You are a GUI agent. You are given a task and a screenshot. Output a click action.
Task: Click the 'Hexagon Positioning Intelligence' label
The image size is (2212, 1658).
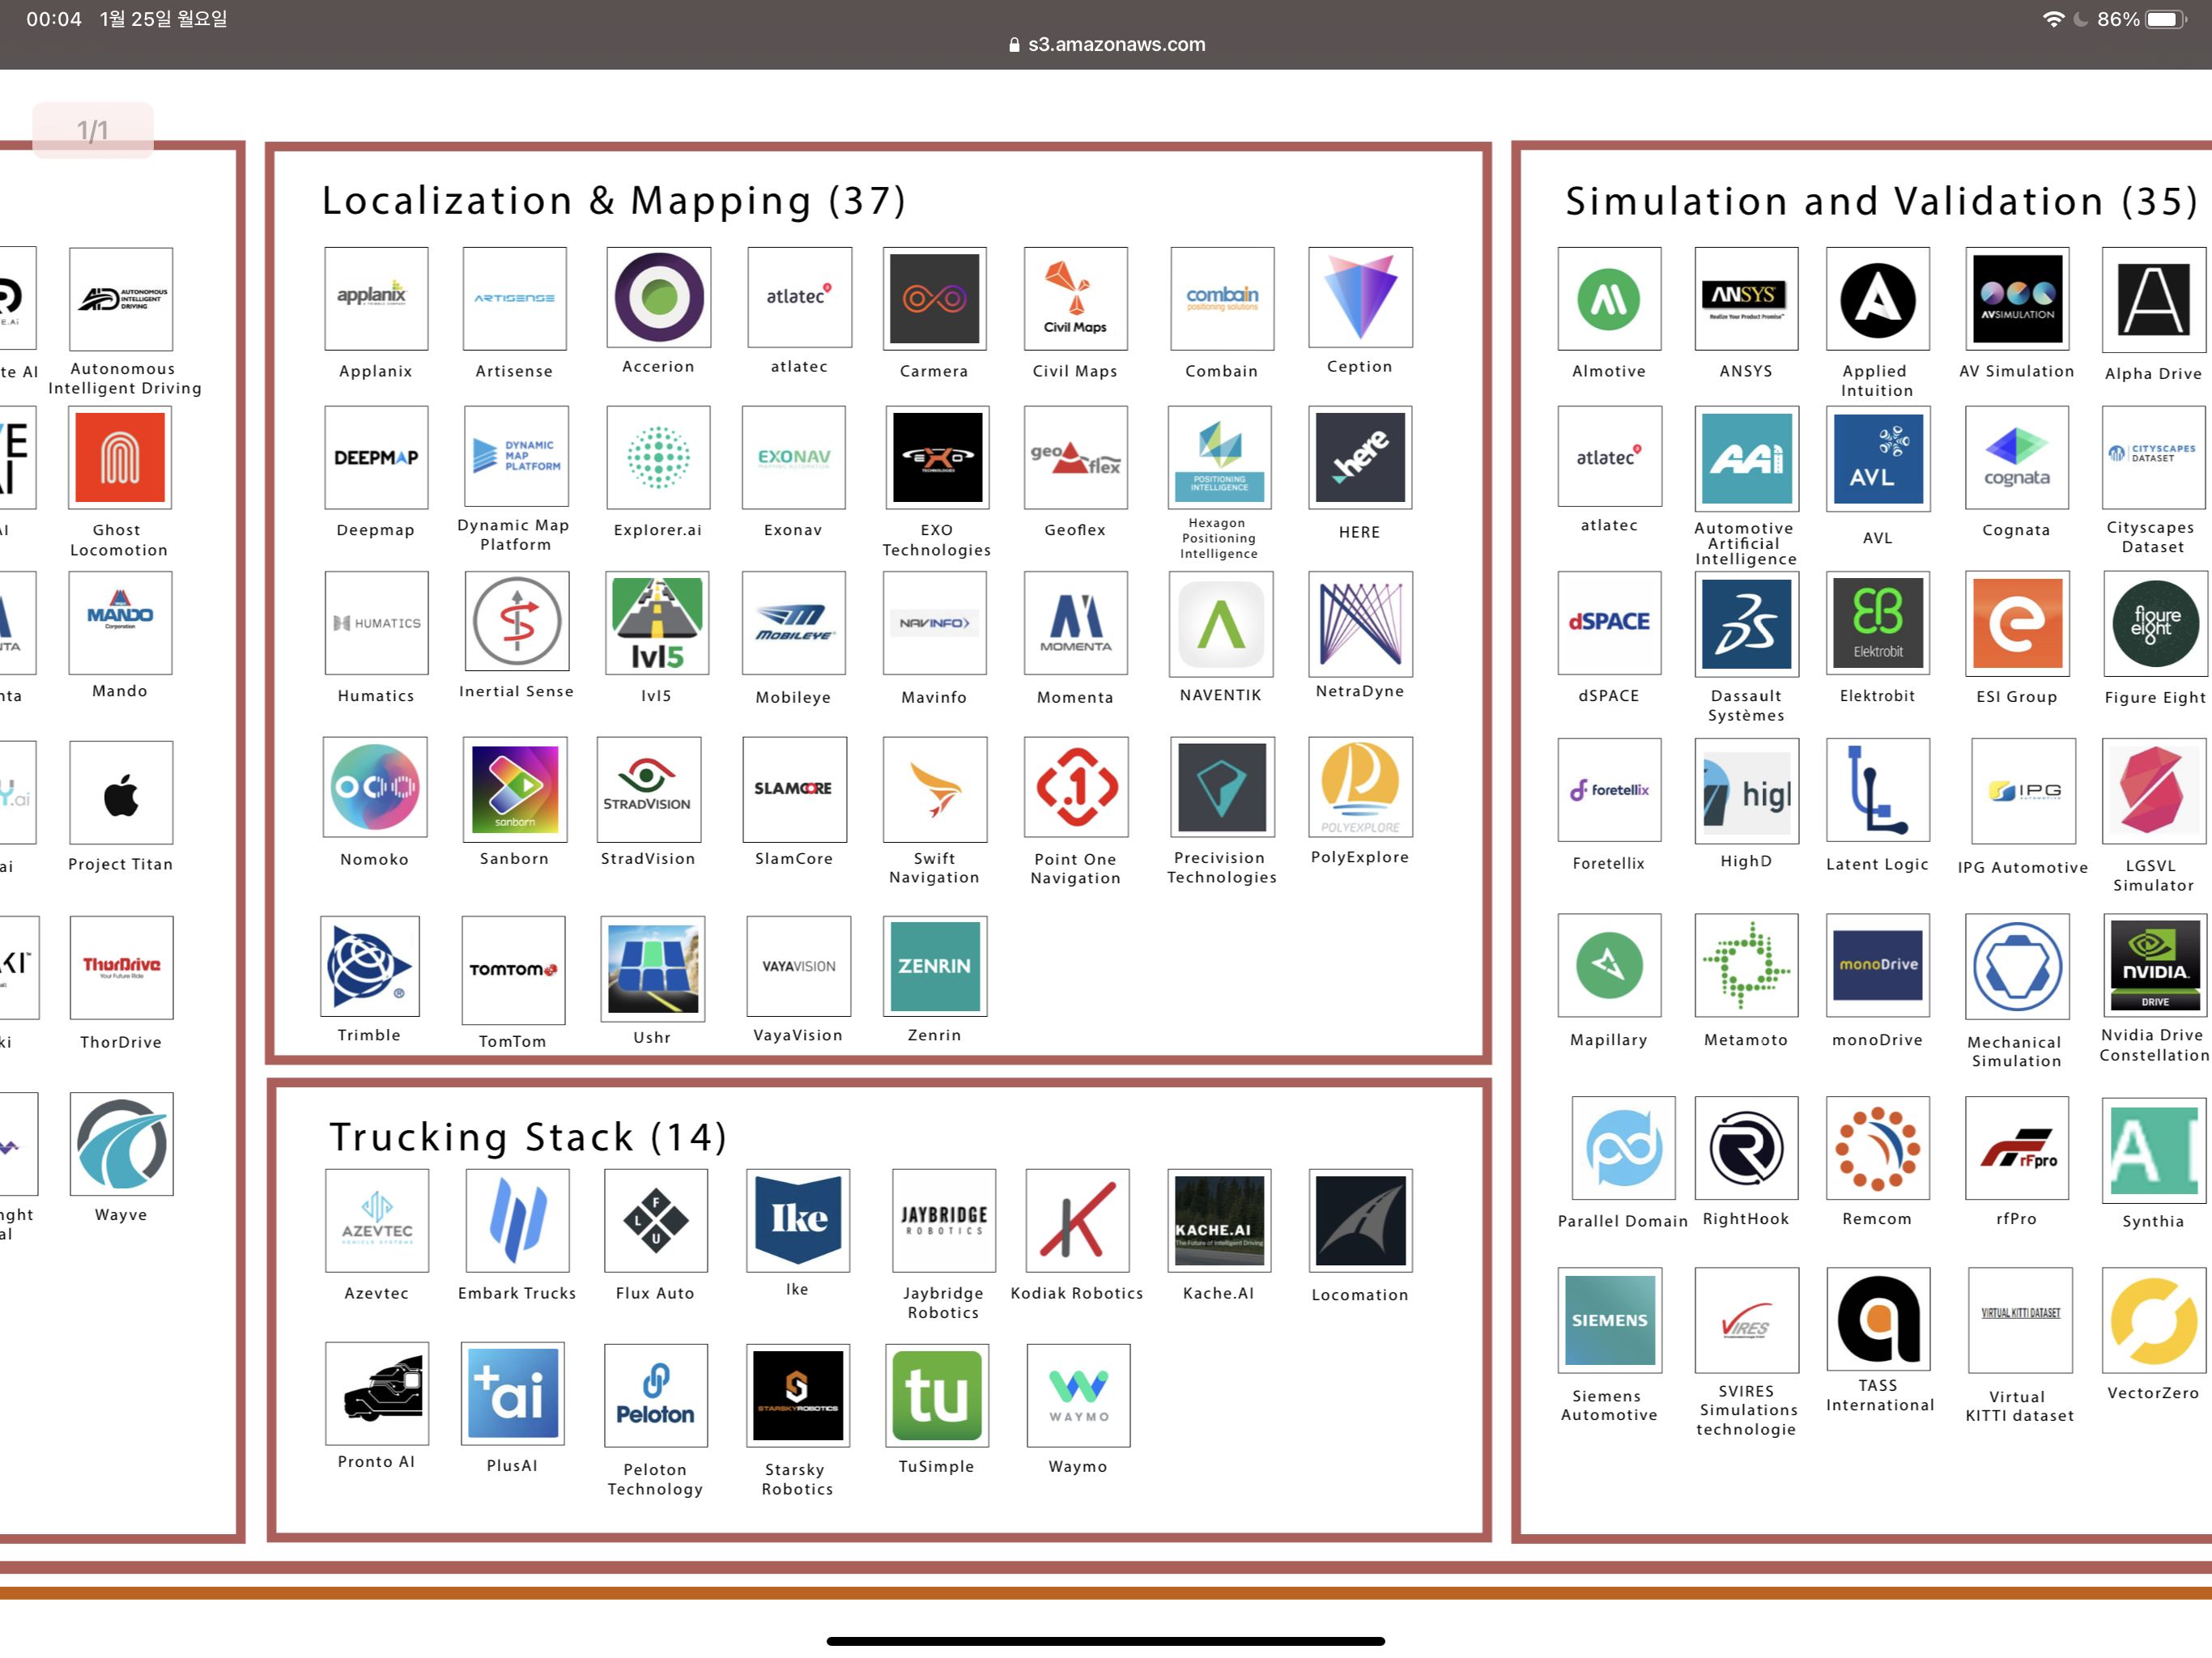1219,538
